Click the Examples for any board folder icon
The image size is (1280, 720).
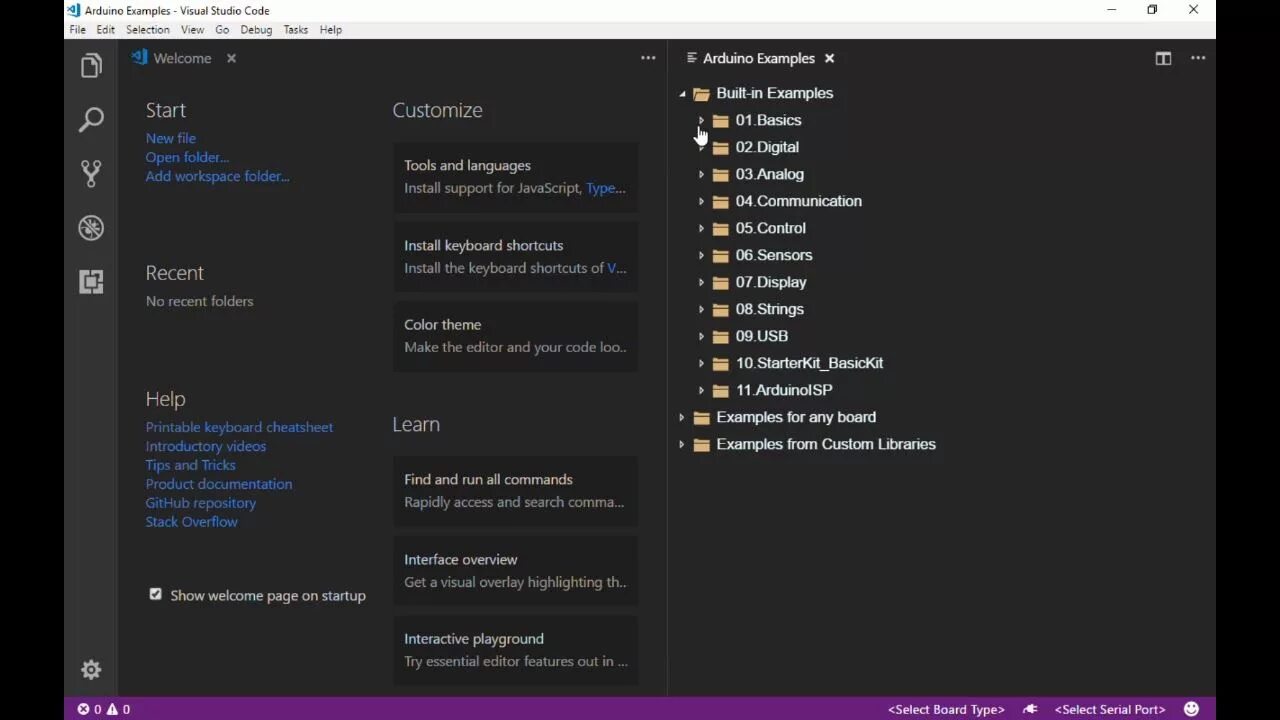pyautogui.click(x=701, y=417)
